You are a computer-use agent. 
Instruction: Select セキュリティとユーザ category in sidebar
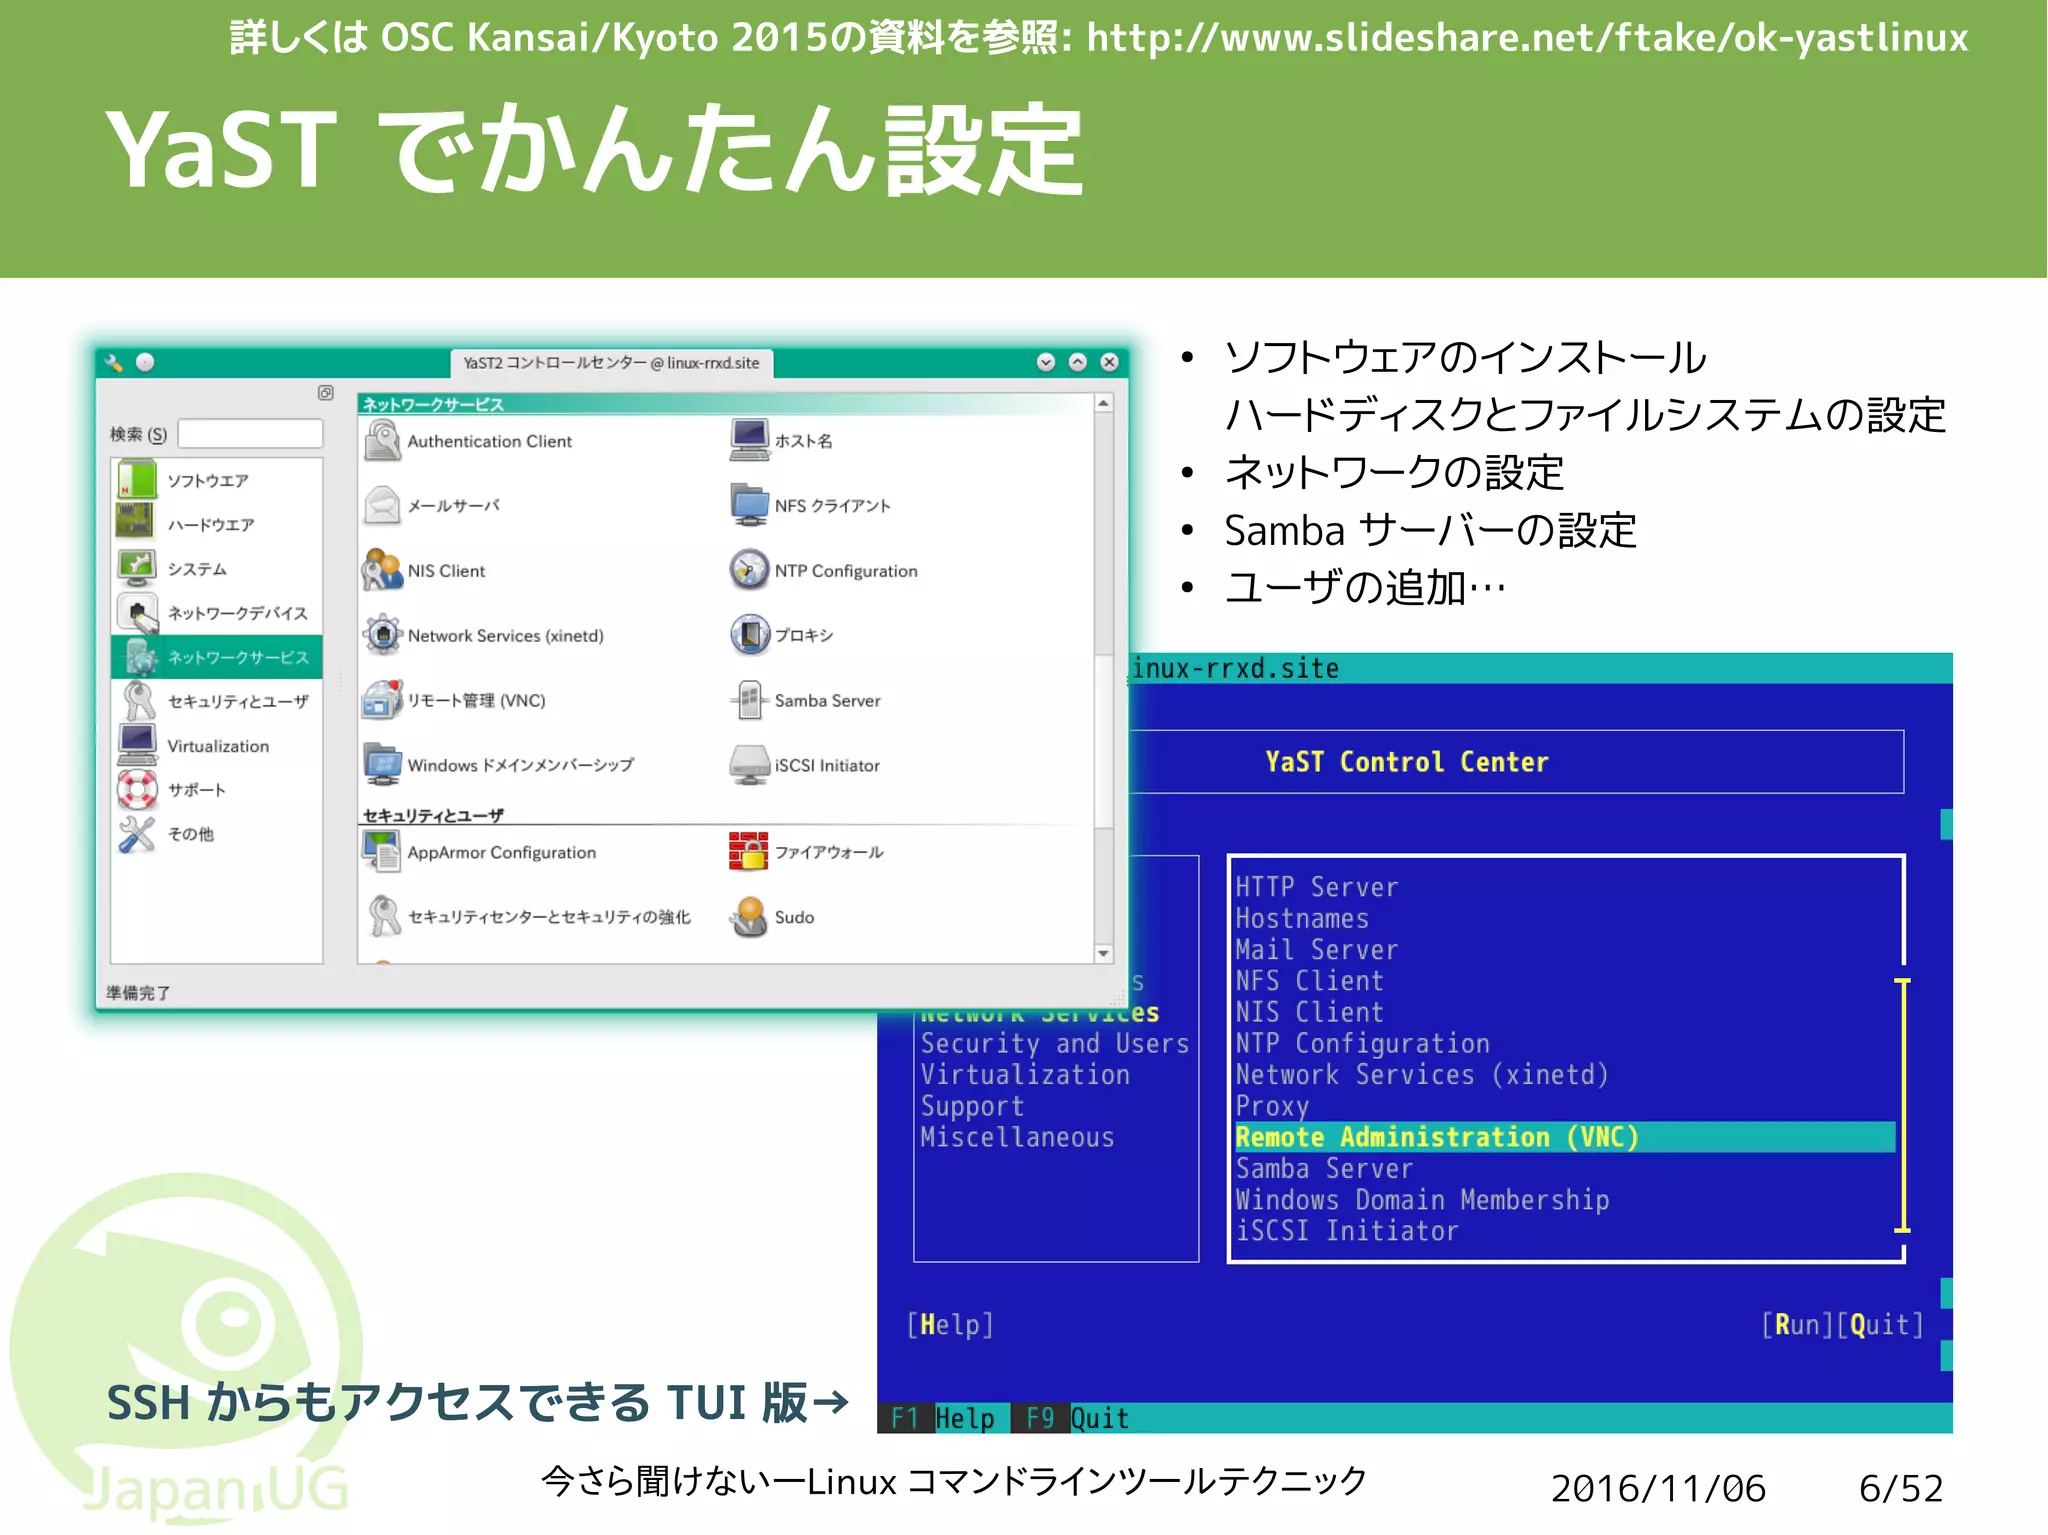click(x=217, y=701)
